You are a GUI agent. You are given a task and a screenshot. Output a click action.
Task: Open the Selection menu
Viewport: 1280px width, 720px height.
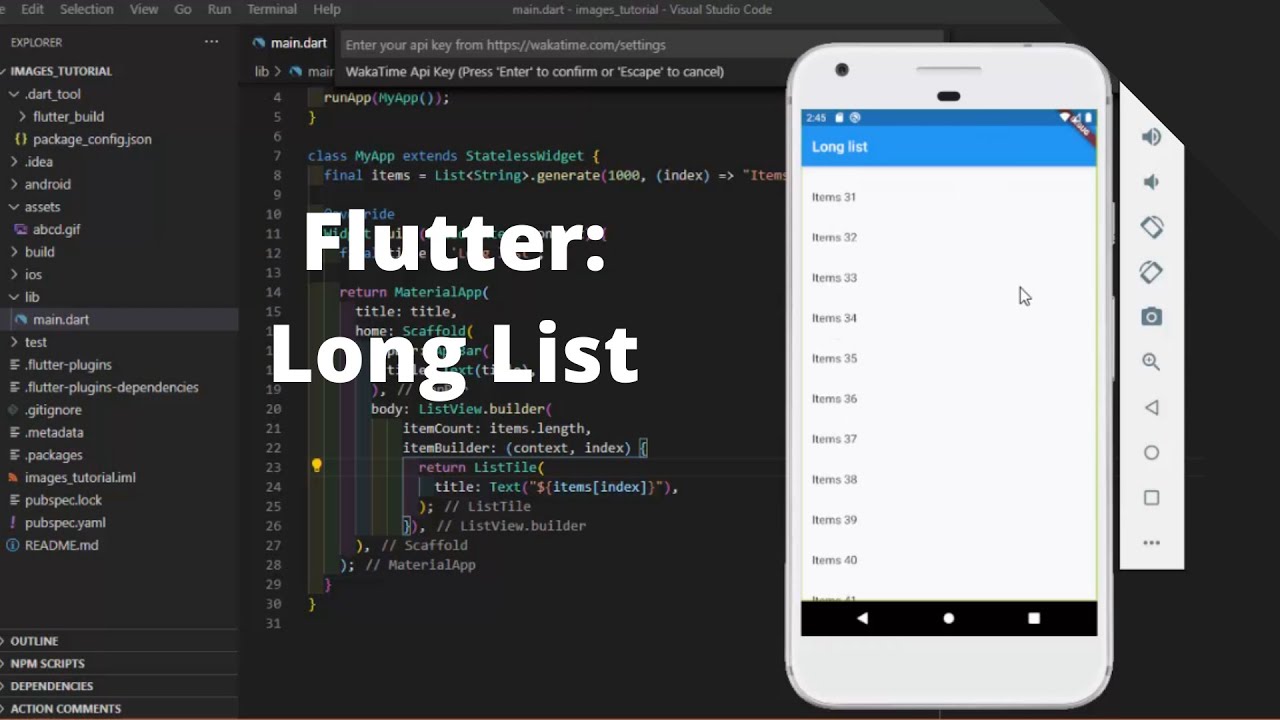click(x=86, y=9)
